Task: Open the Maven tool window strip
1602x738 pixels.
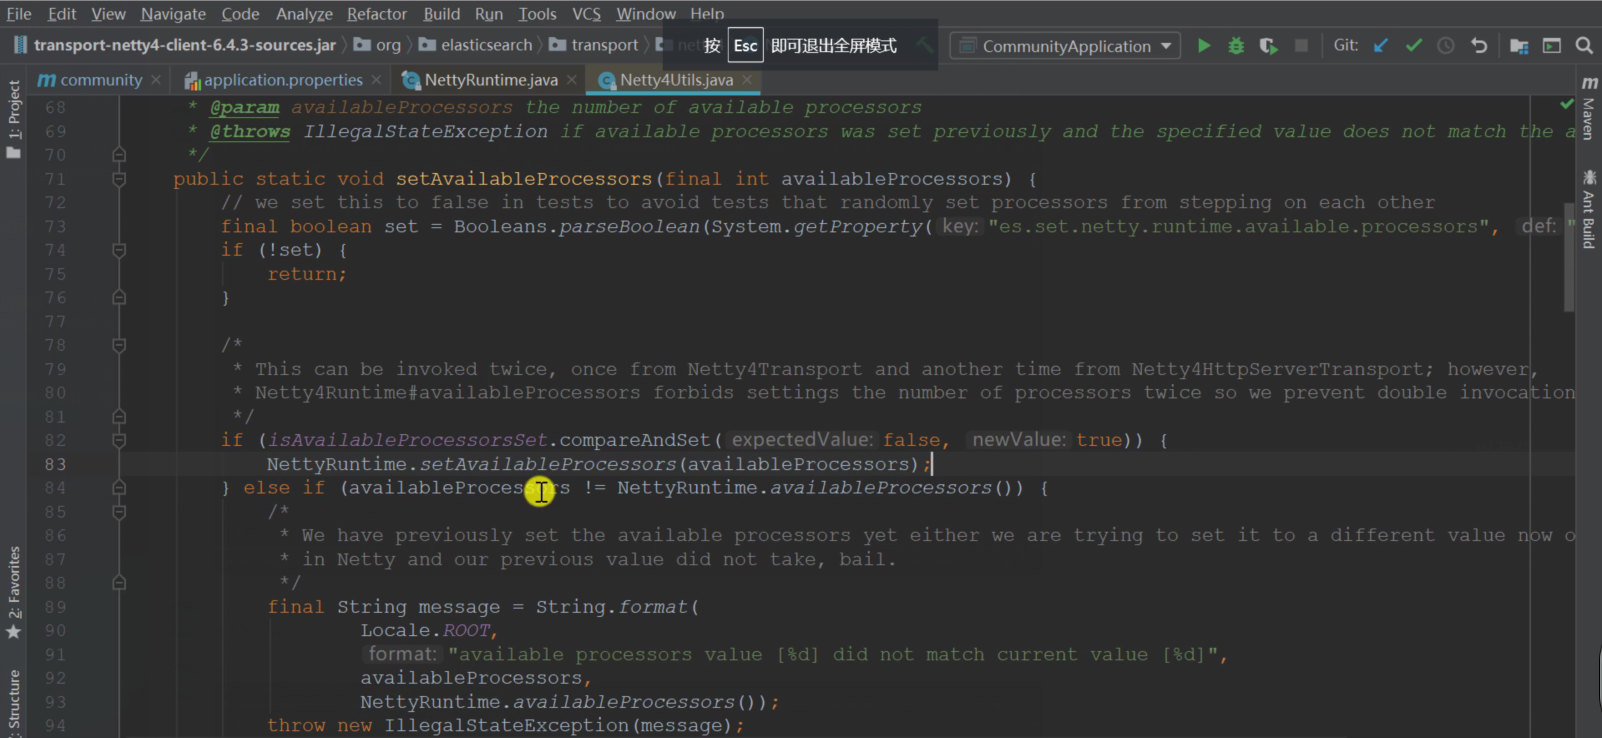Action: pyautogui.click(x=1589, y=108)
